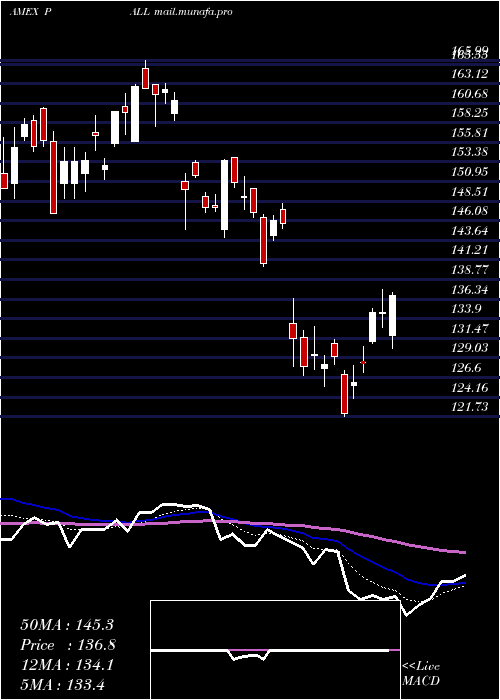Click the 148.51 price level label
The height and width of the screenshot is (700, 500).
[x=470, y=192]
